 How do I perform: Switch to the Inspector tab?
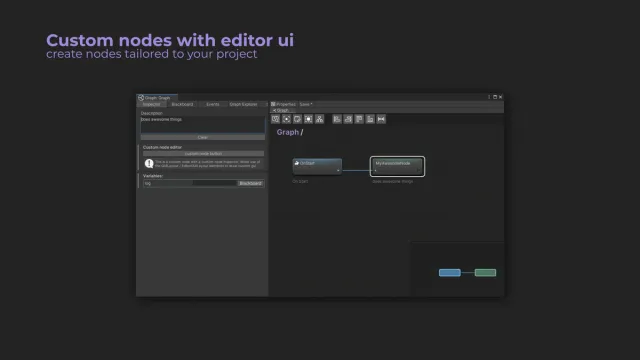pos(151,104)
